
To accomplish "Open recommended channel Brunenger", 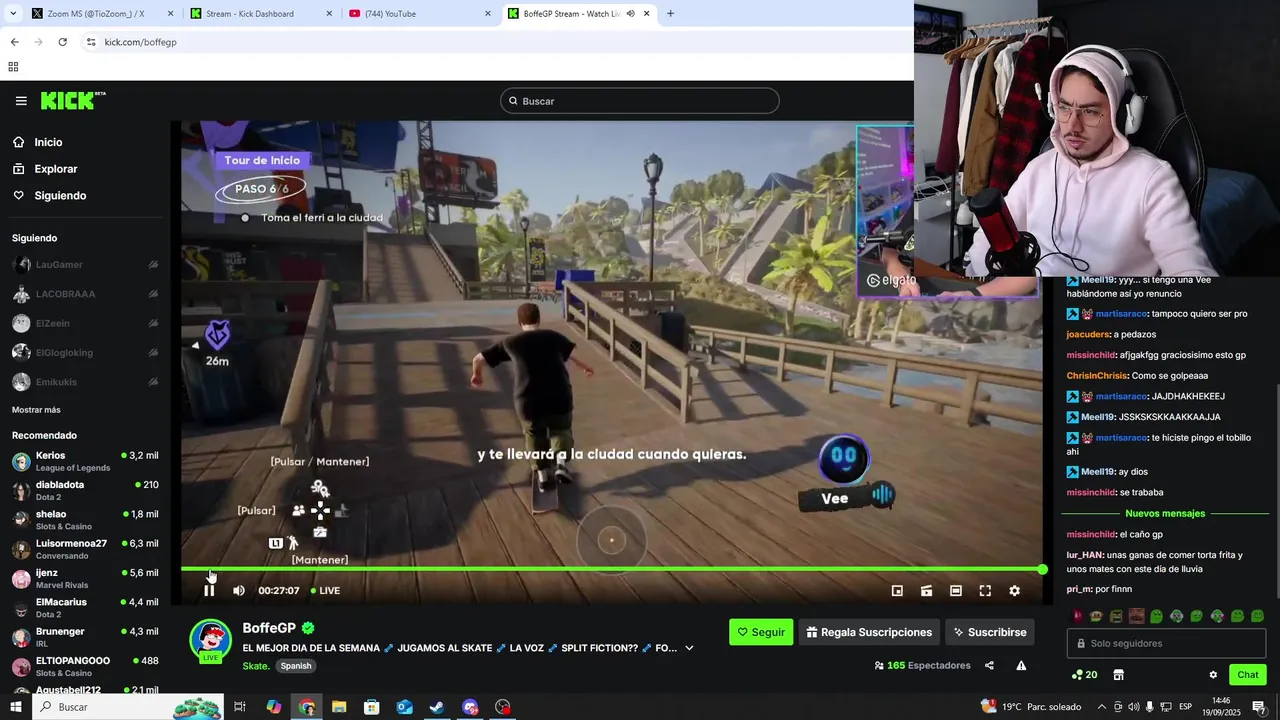I will (85, 637).
